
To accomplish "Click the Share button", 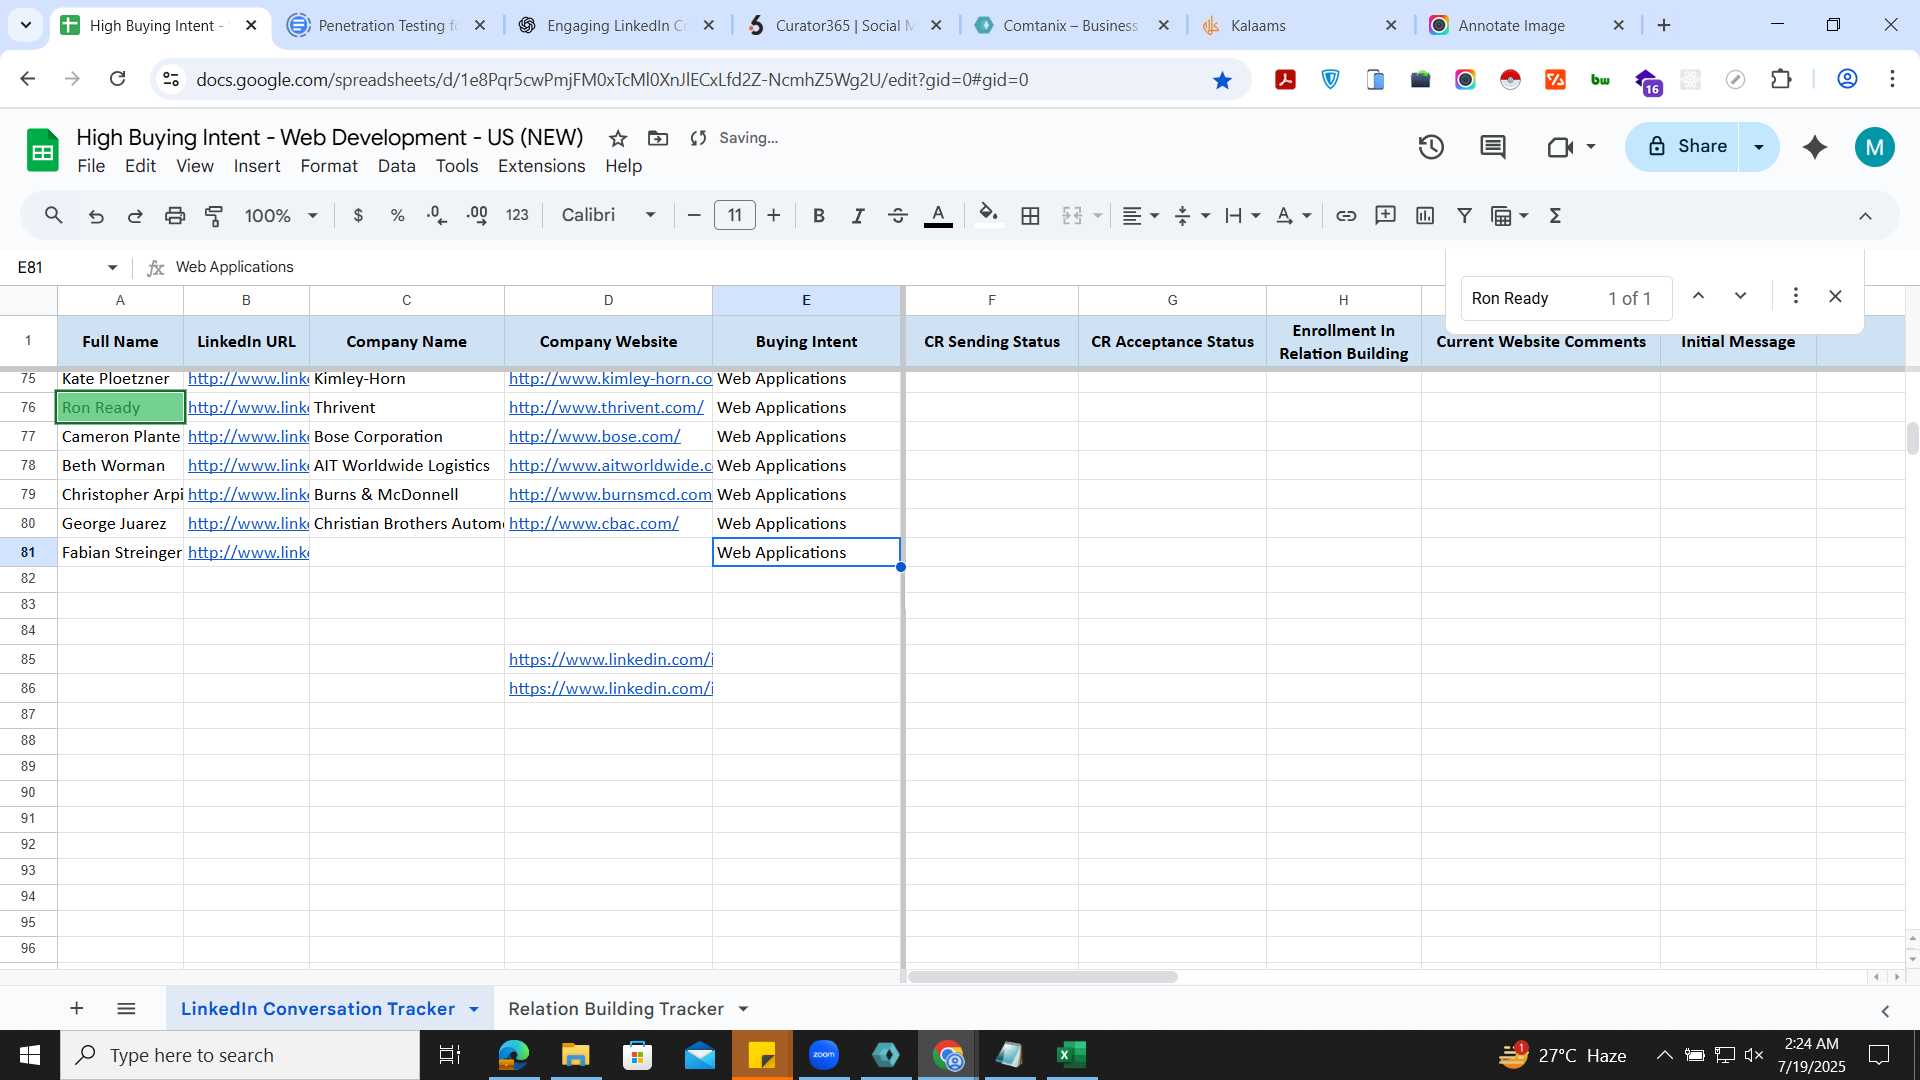I will [1686, 147].
